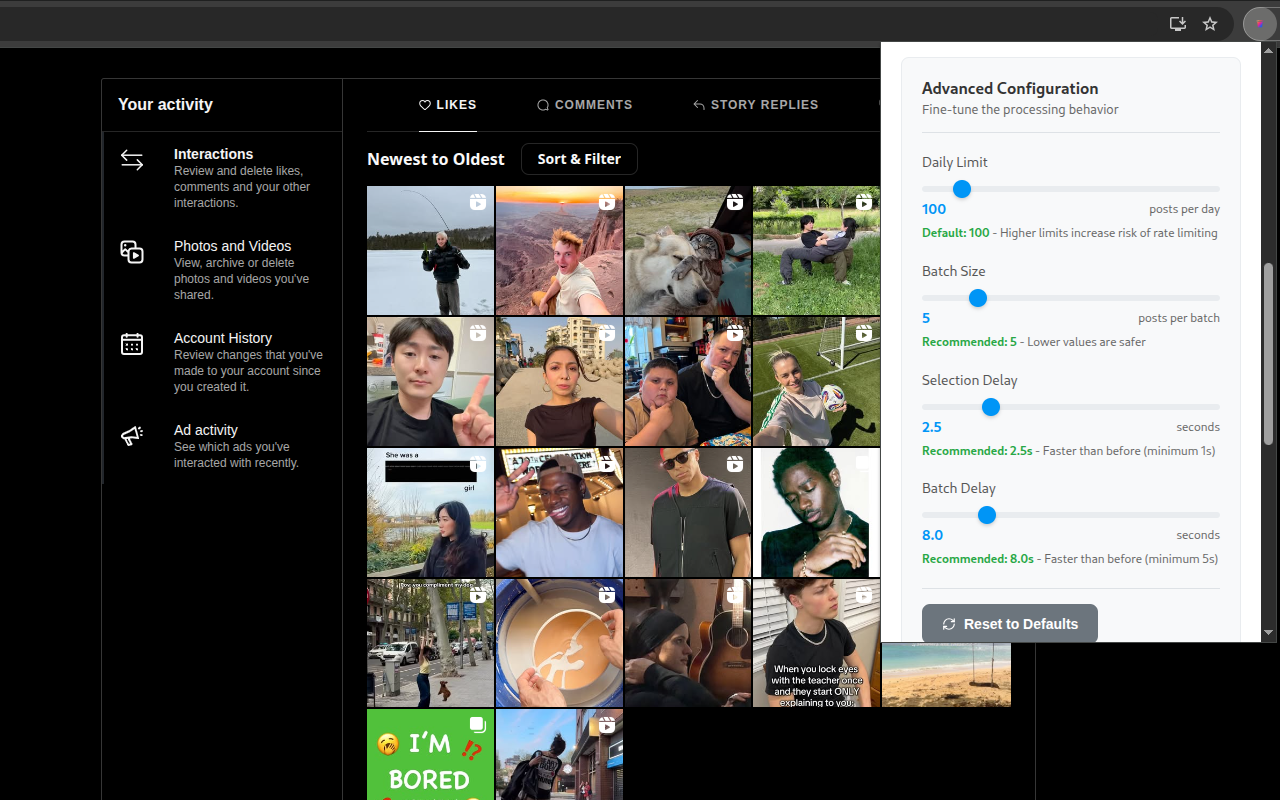Open the Interactions arrows icon

tap(132, 160)
